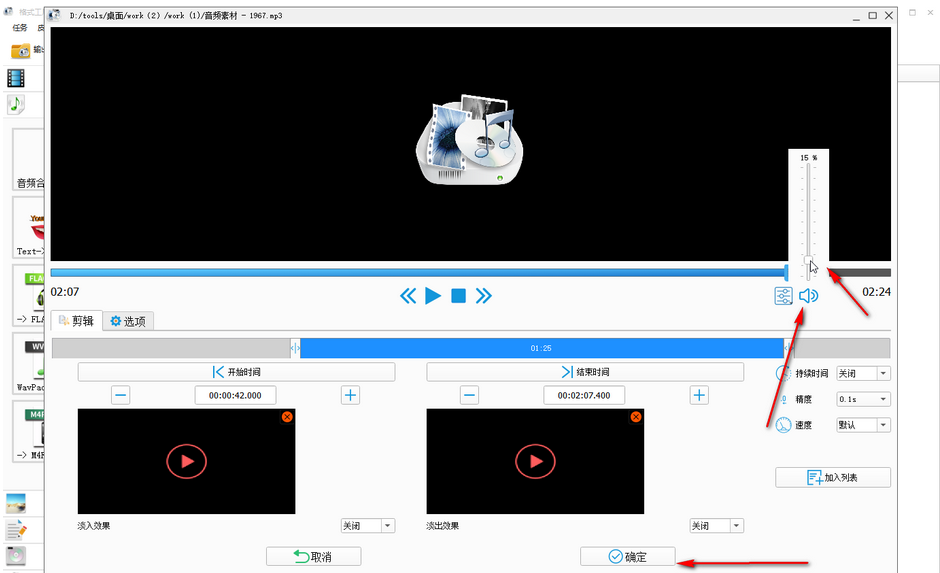
Task: Open the 淡入效果 dropdown
Action: 368,526
